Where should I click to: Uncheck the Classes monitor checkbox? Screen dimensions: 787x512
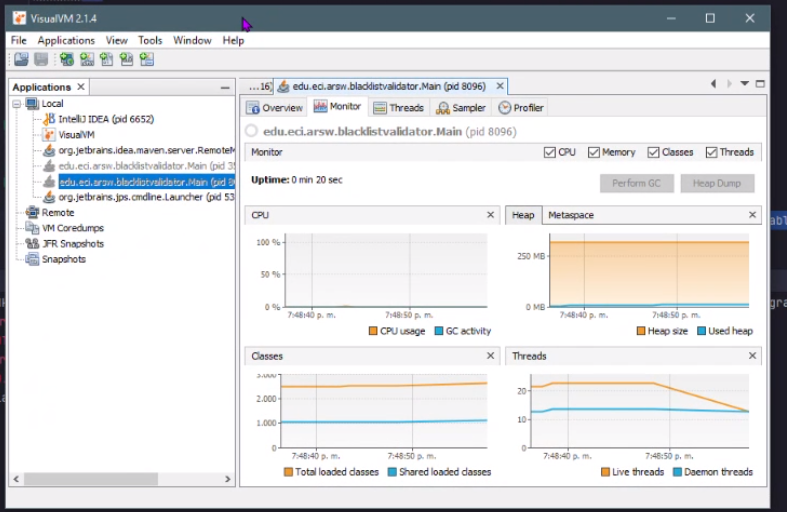click(x=653, y=152)
